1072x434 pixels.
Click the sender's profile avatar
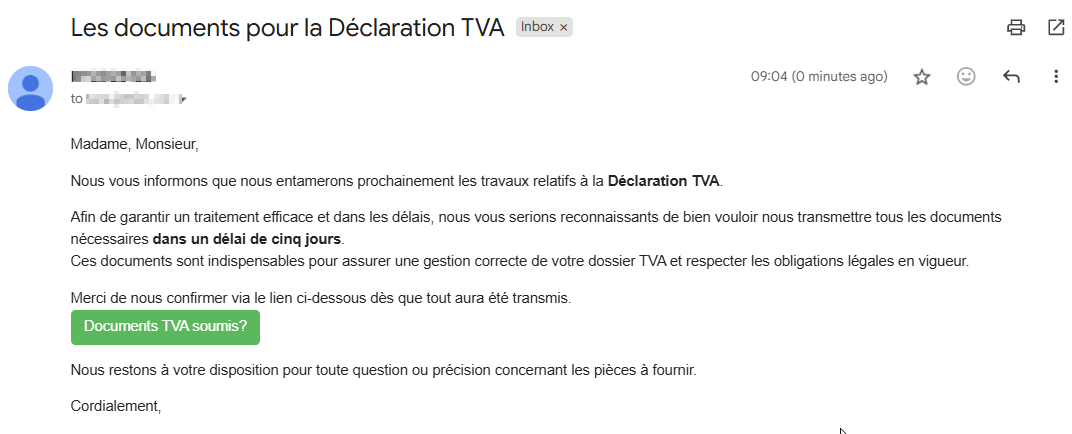[x=30, y=89]
